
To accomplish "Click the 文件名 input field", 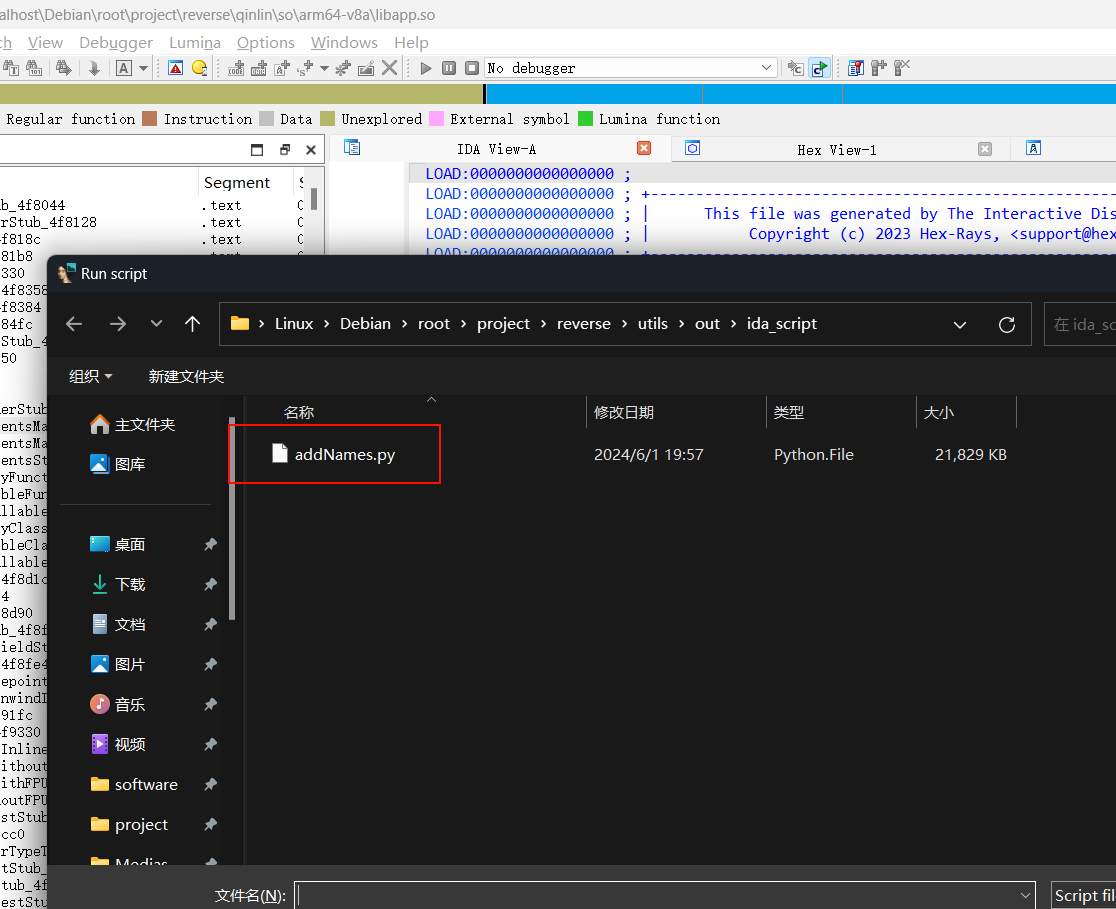I will pyautogui.click(x=660, y=895).
